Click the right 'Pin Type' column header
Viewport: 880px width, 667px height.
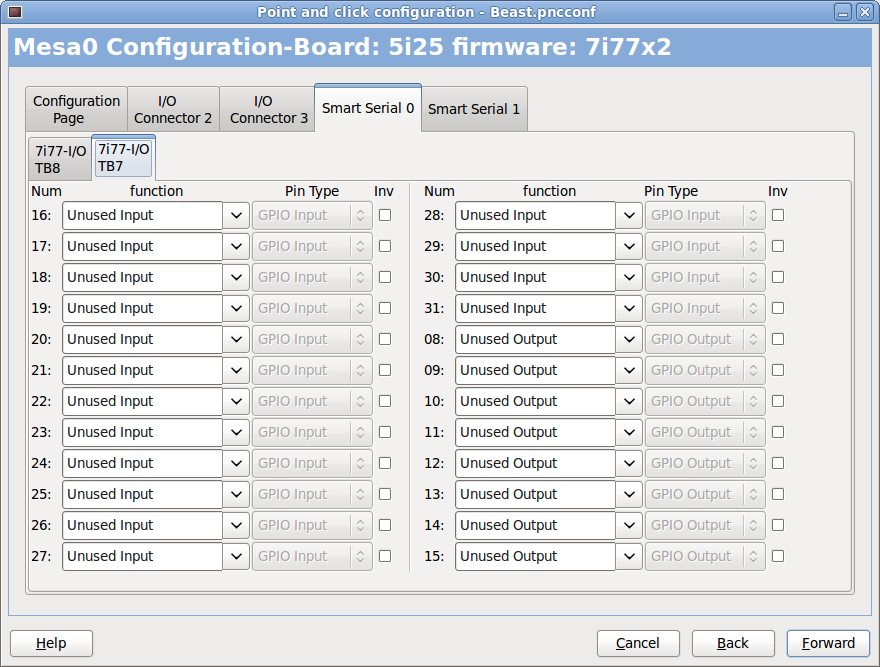click(x=671, y=191)
